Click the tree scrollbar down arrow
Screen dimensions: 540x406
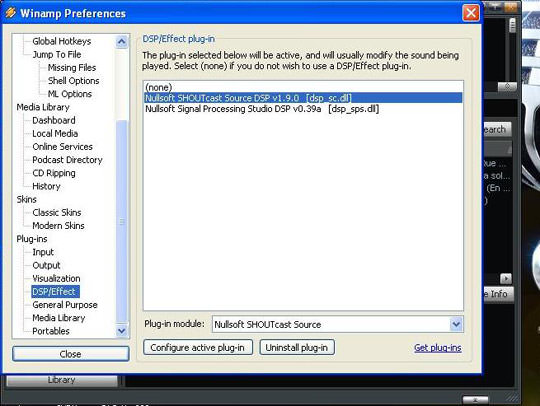coord(121,331)
